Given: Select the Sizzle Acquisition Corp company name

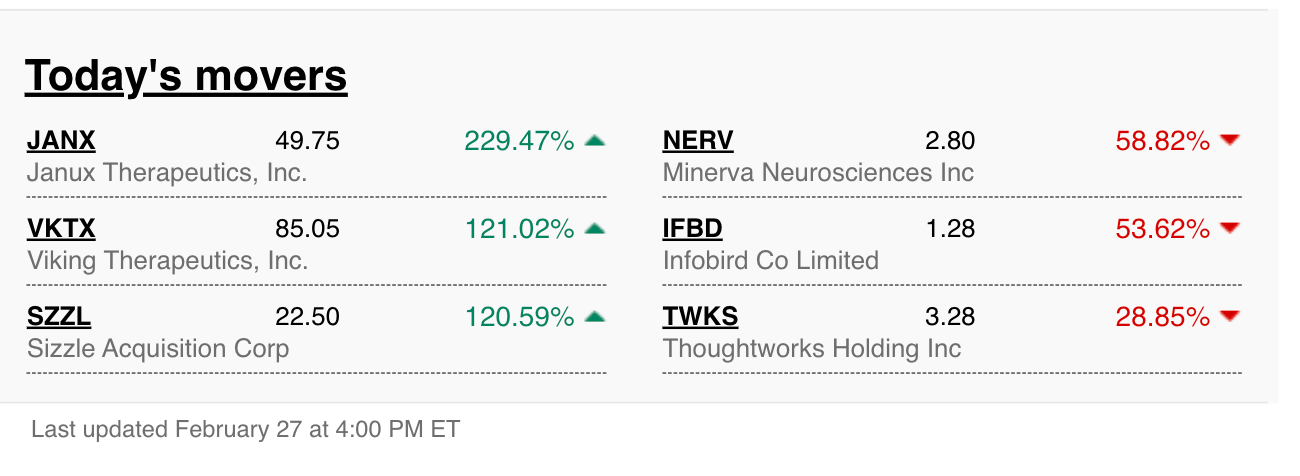Looking at the screenshot, I should click(x=158, y=349).
